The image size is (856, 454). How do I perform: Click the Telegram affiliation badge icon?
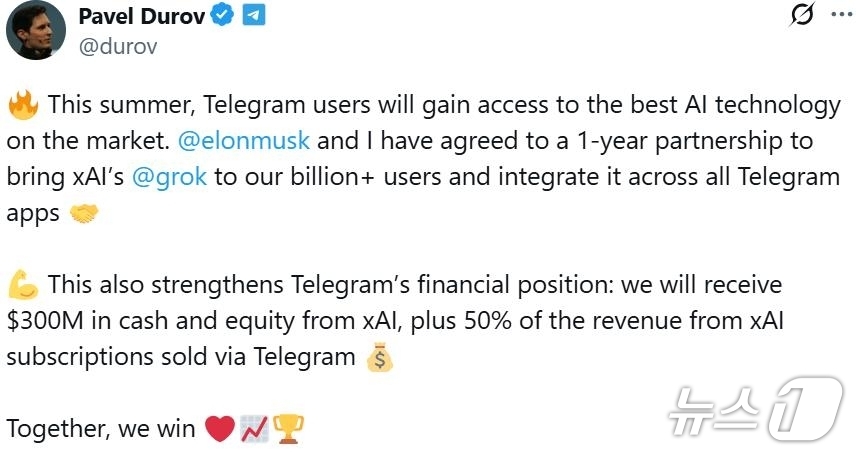tap(254, 15)
